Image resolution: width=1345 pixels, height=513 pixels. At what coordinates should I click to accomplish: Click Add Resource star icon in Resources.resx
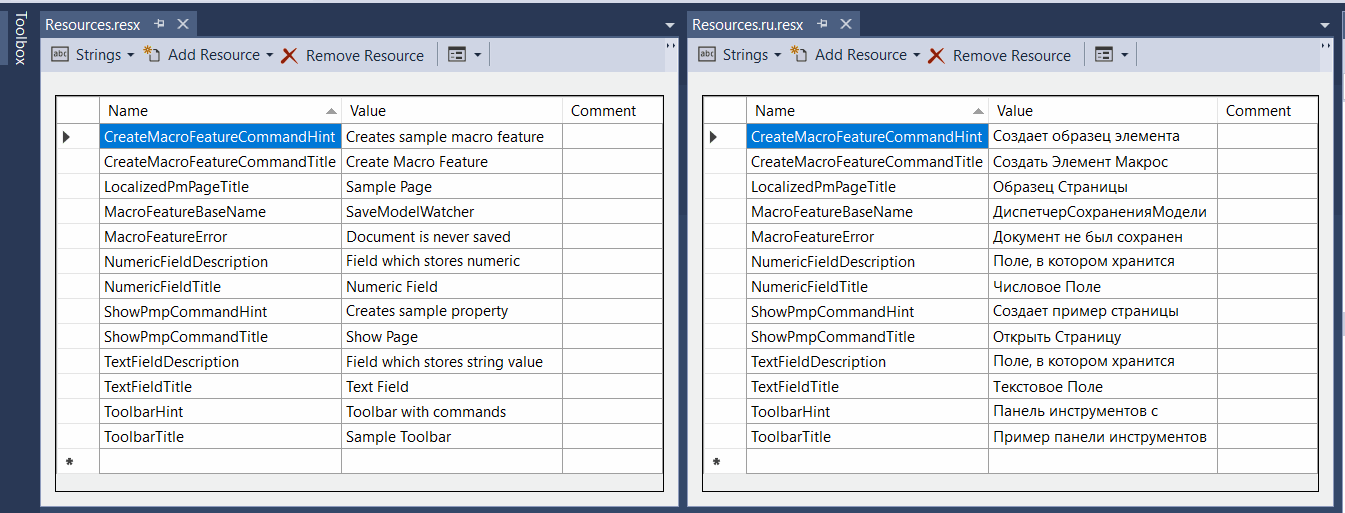point(152,55)
